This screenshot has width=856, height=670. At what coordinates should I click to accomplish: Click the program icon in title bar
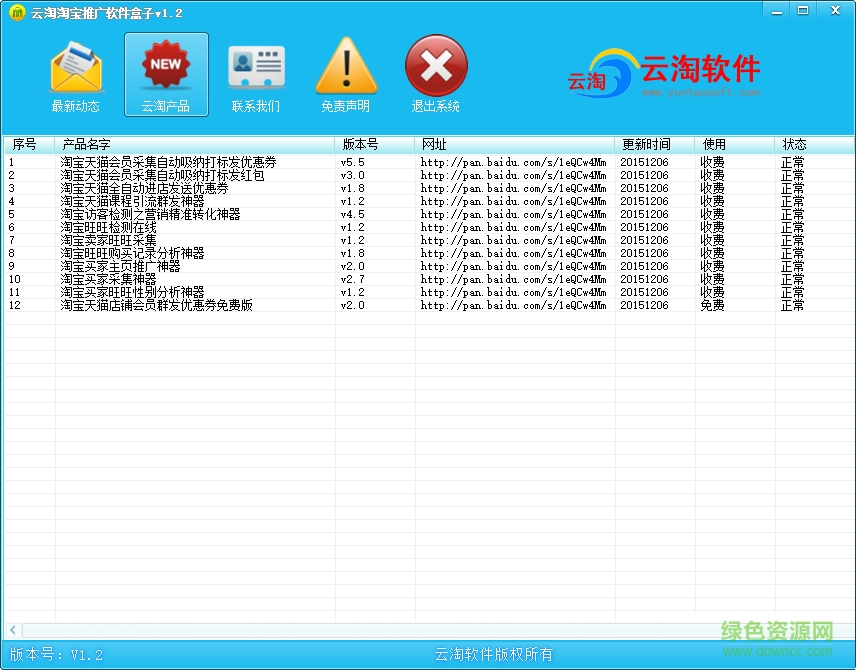click(17, 10)
